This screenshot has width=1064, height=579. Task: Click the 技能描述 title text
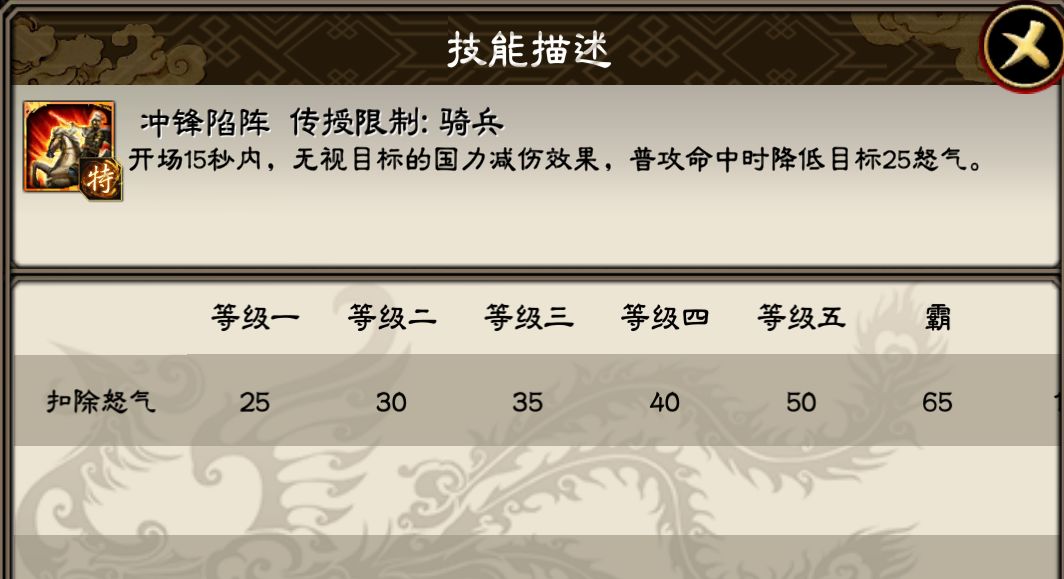point(529,49)
